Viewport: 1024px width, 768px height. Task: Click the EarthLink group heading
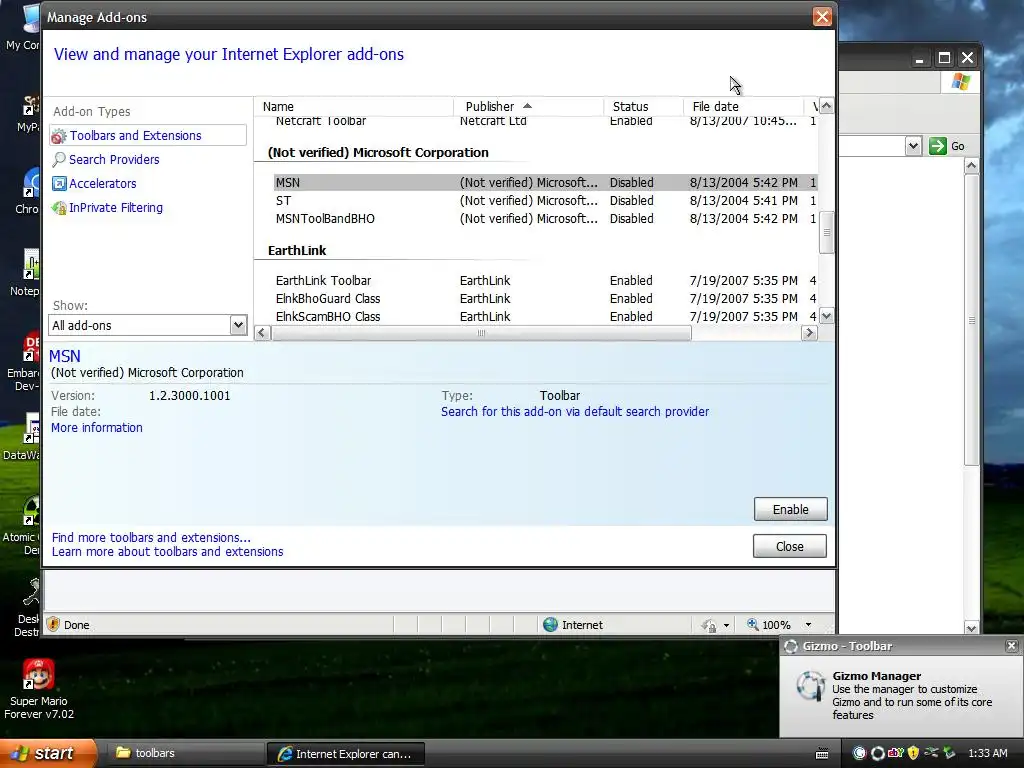point(297,250)
